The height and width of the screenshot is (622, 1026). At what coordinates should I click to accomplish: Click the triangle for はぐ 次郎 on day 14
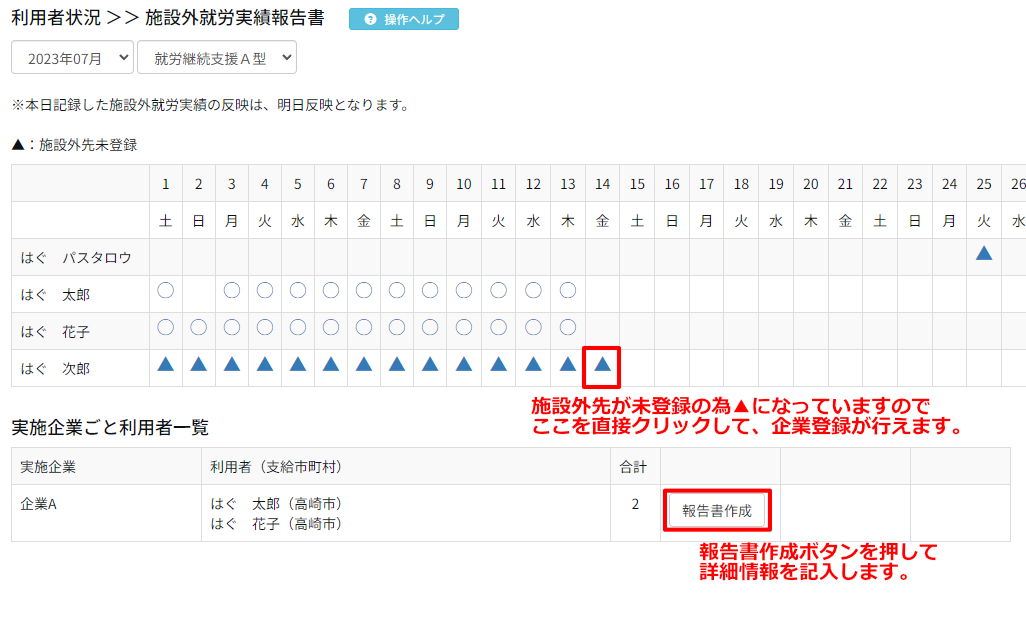(x=602, y=365)
